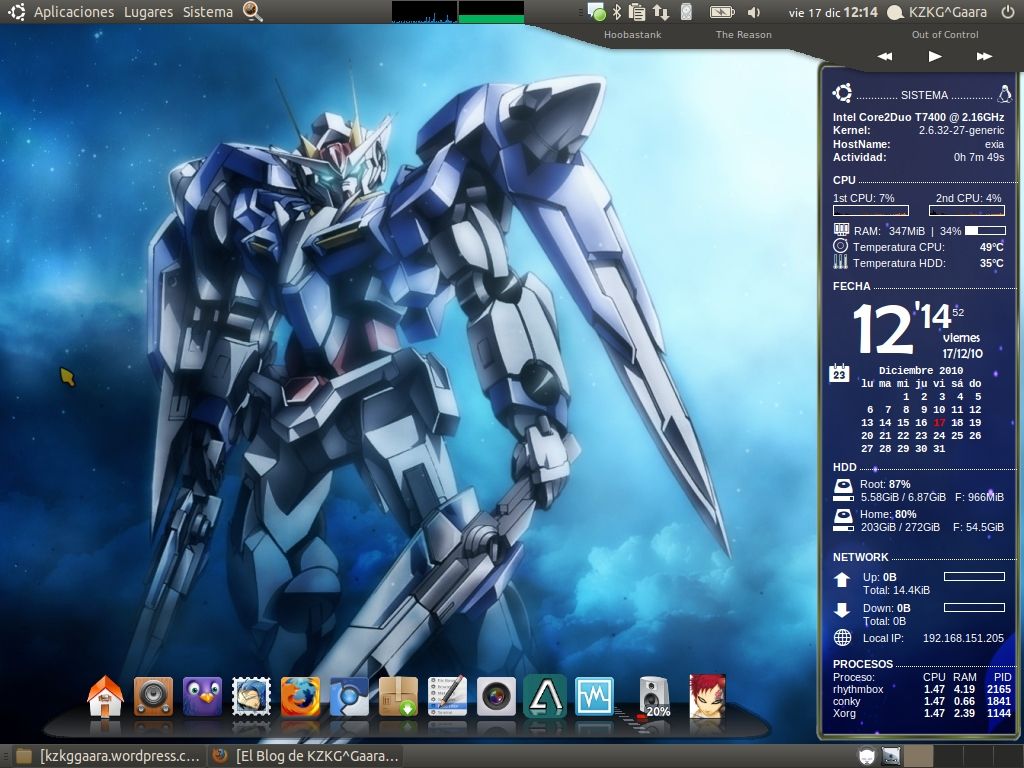Click the highlighted date 17 in the calendar
This screenshot has width=1024, height=768.
coord(939,423)
